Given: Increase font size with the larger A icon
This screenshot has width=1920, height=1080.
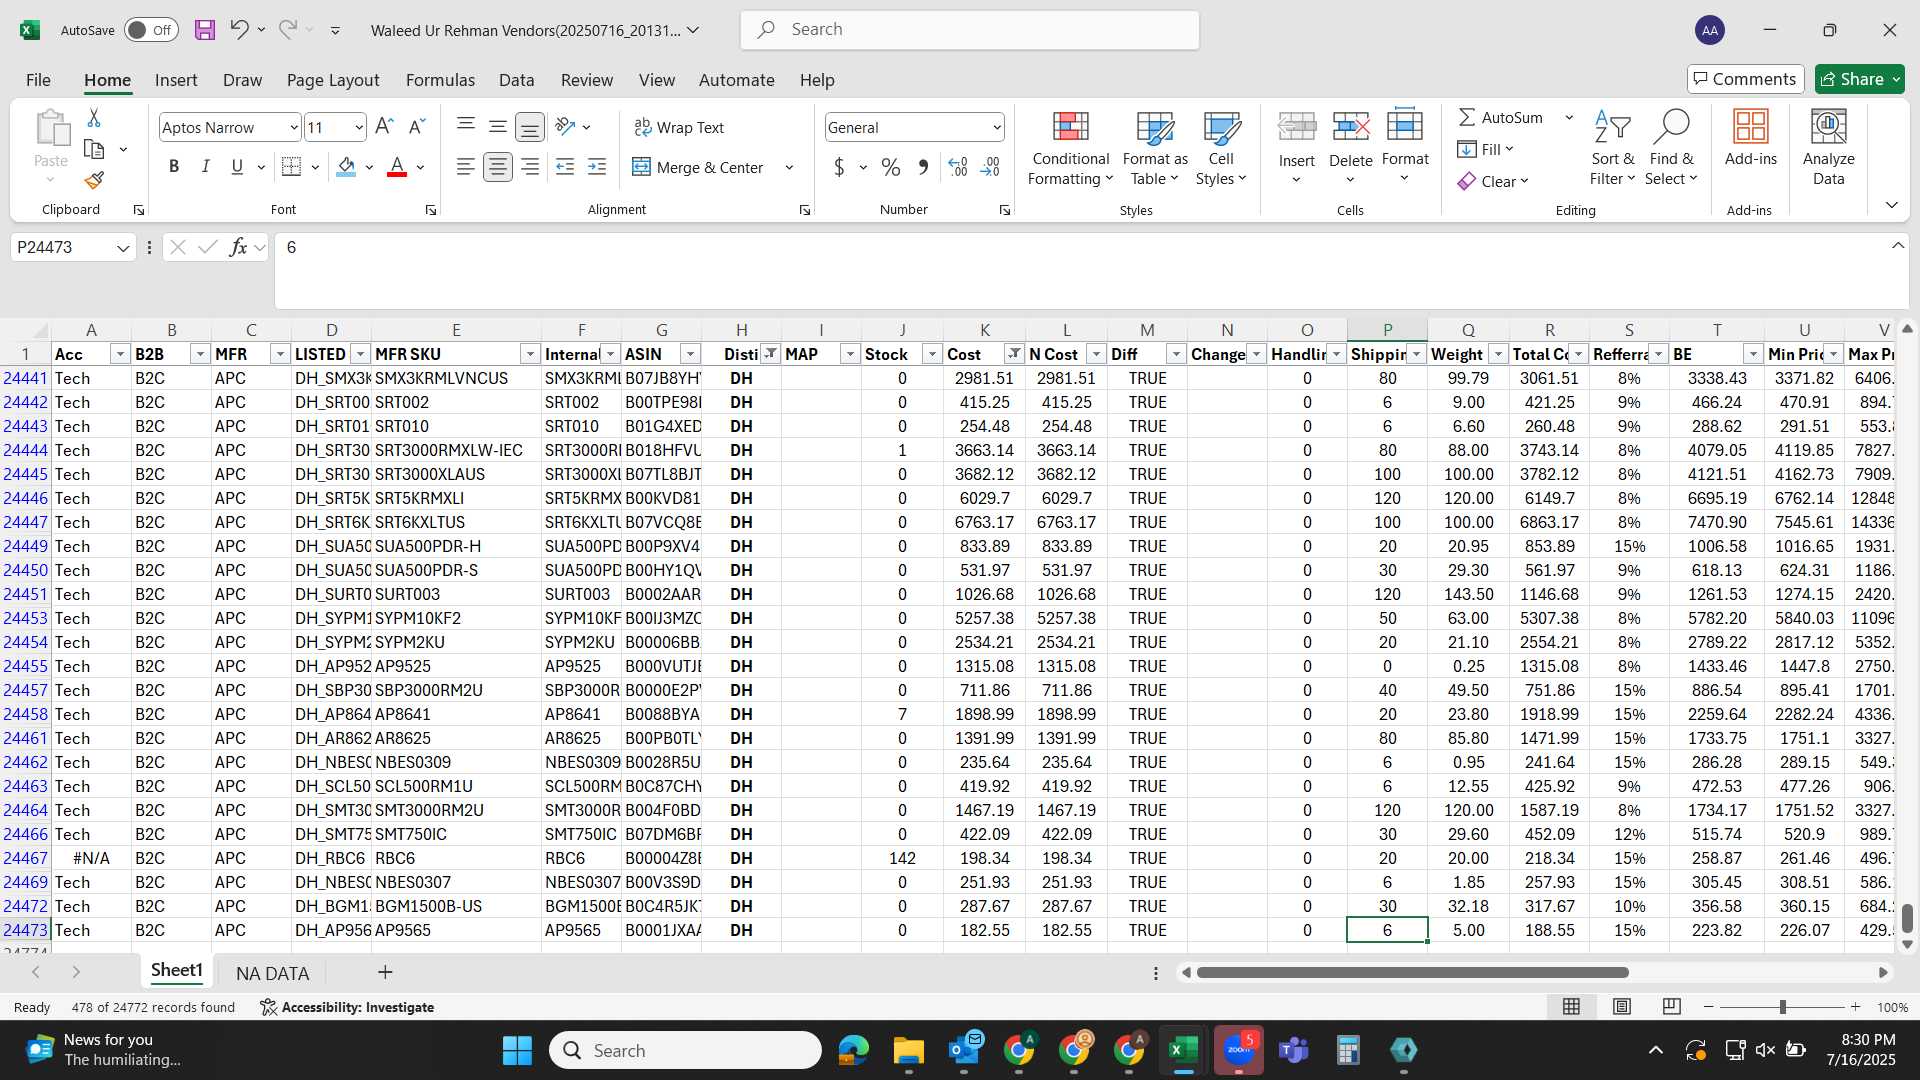Looking at the screenshot, I should [384, 126].
